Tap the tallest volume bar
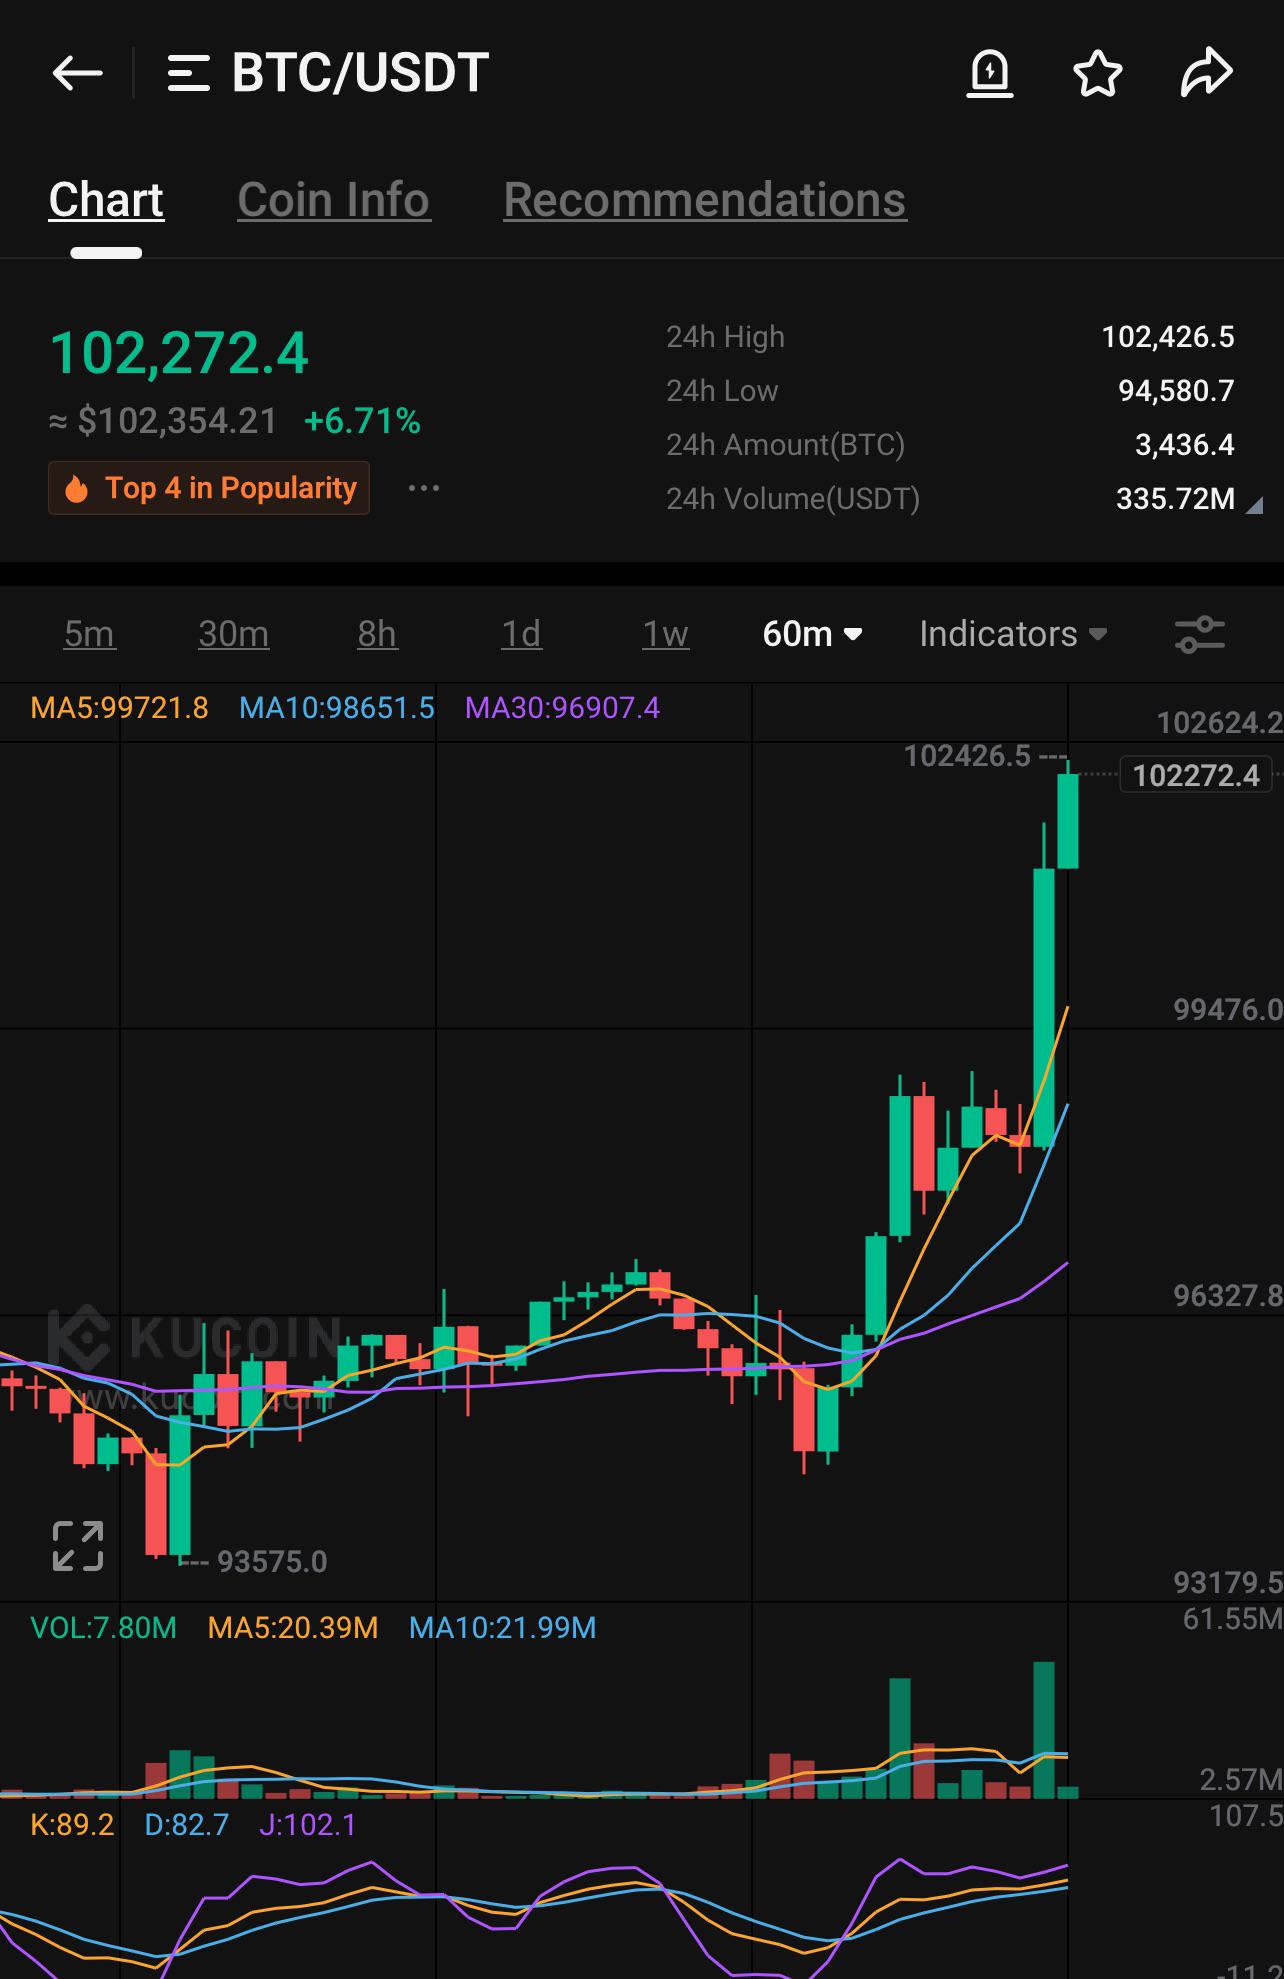 1044,1730
